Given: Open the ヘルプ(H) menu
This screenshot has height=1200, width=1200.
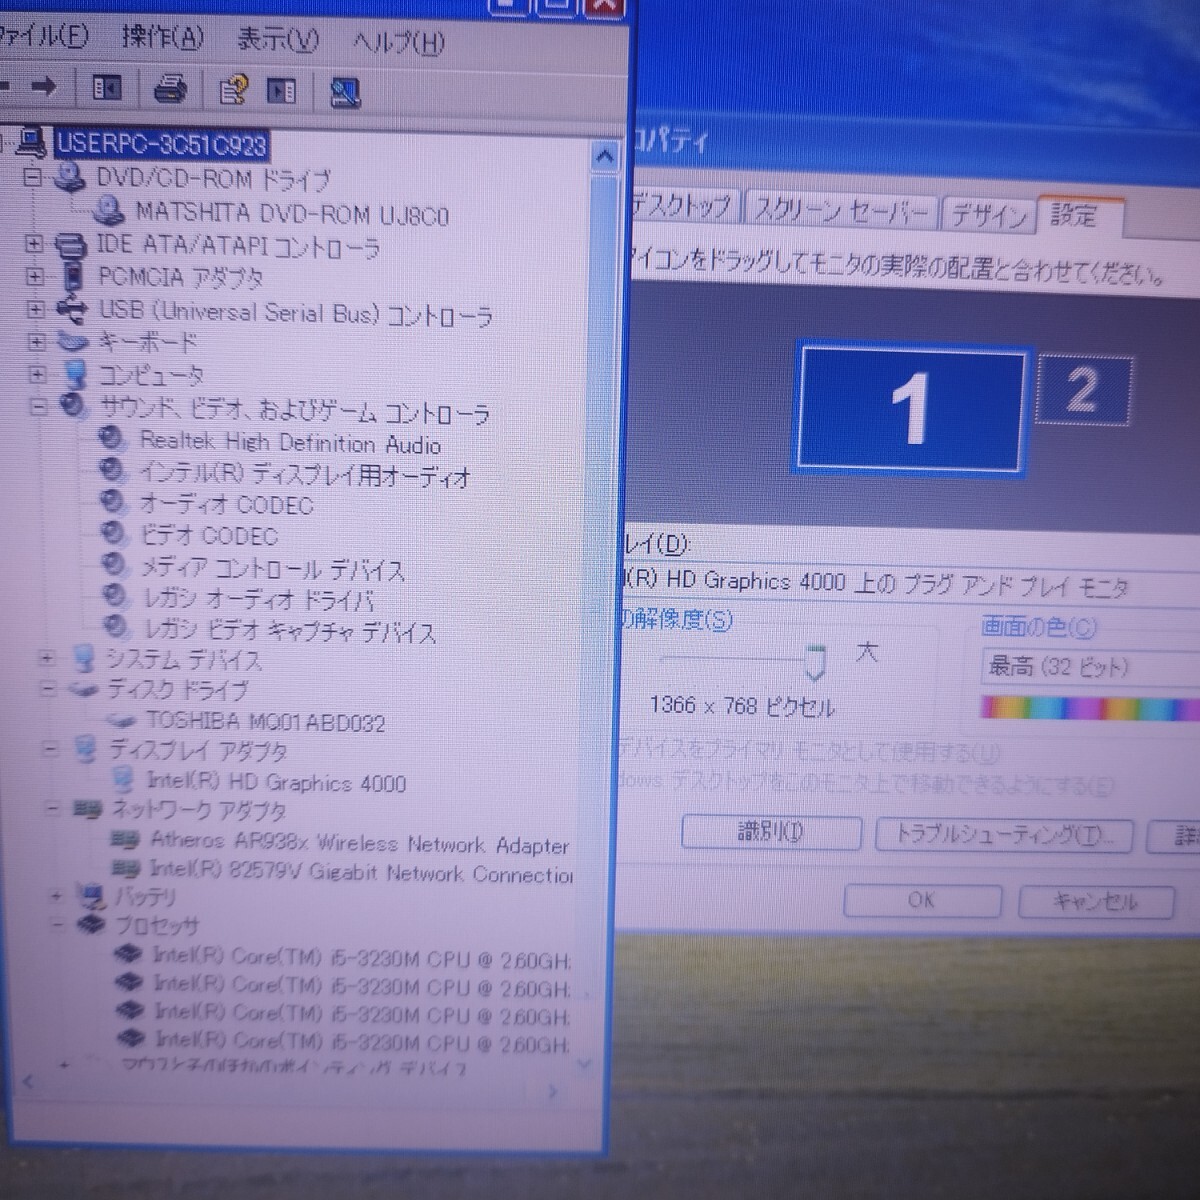Looking at the screenshot, I should pyautogui.click(x=398, y=42).
